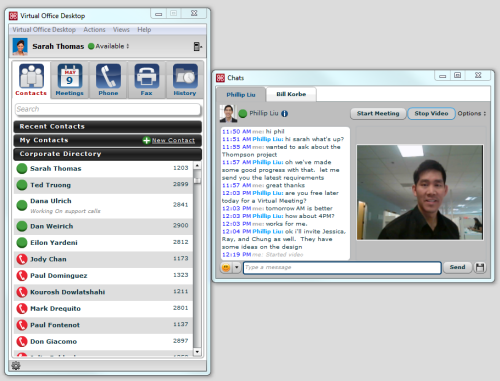
Task: Open the Views menu
Action: tap(121, 30)
